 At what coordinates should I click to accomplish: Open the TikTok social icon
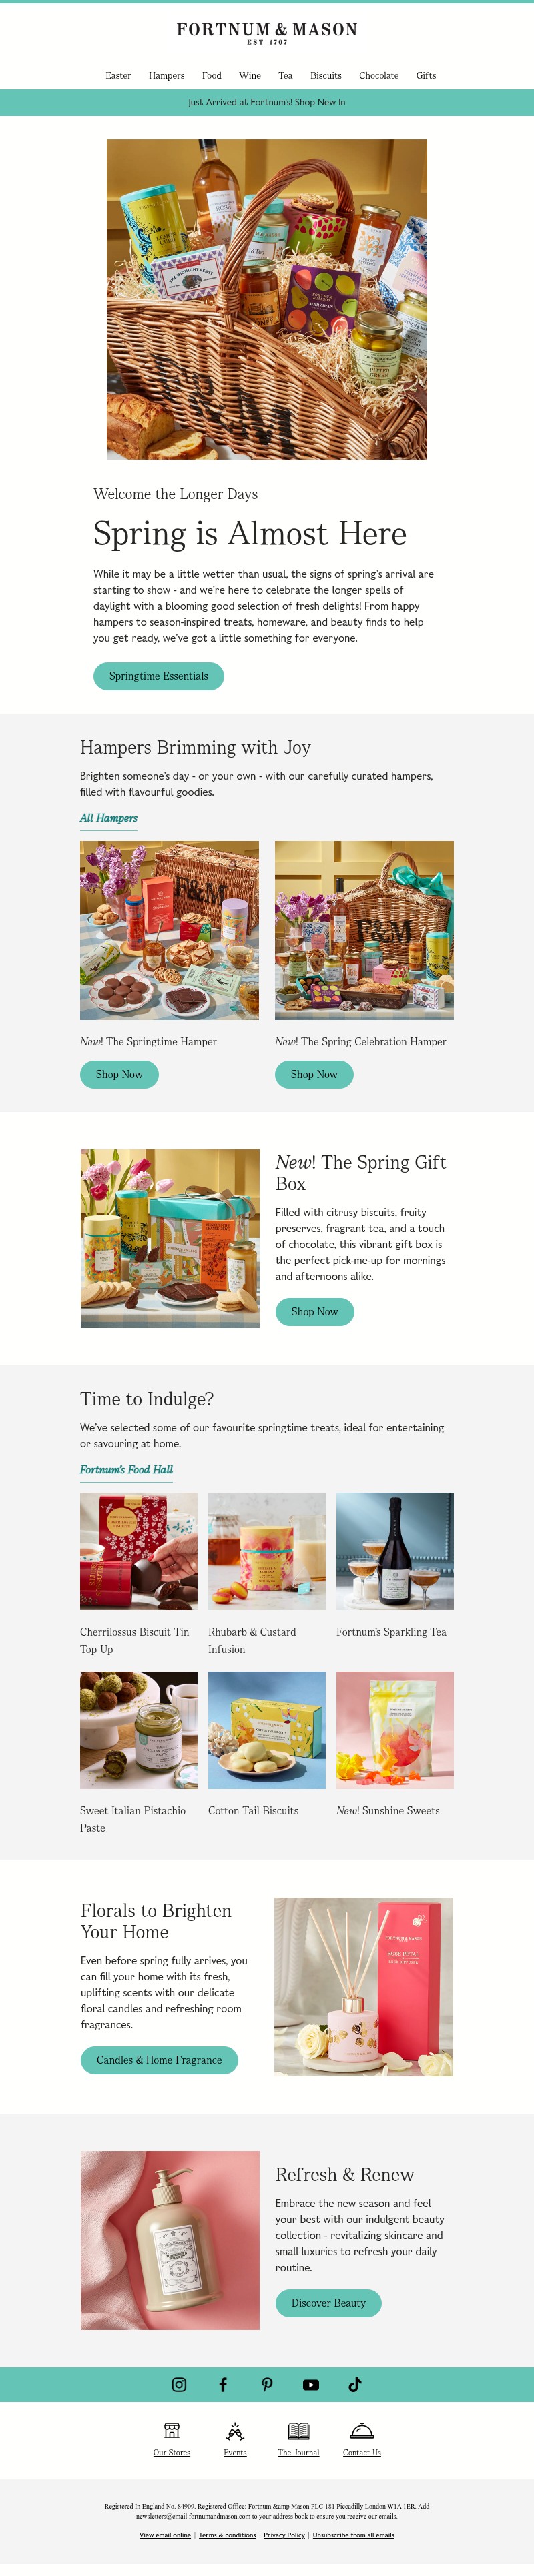point(355,2384)
